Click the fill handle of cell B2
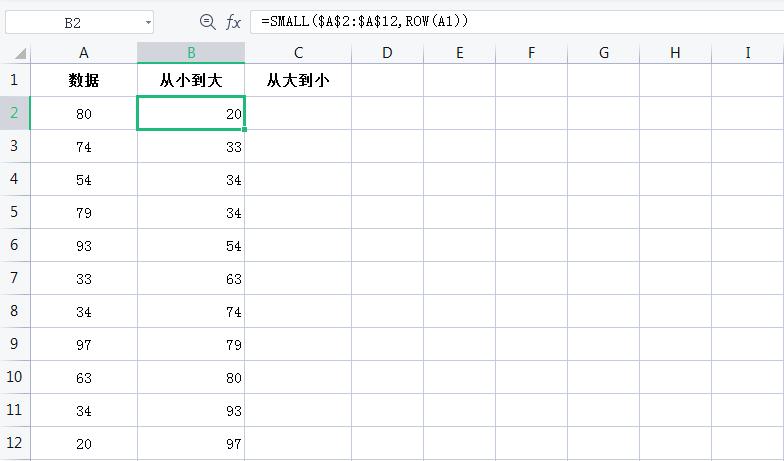This screenshot has height=461, width=784. [x=244, y=130]
